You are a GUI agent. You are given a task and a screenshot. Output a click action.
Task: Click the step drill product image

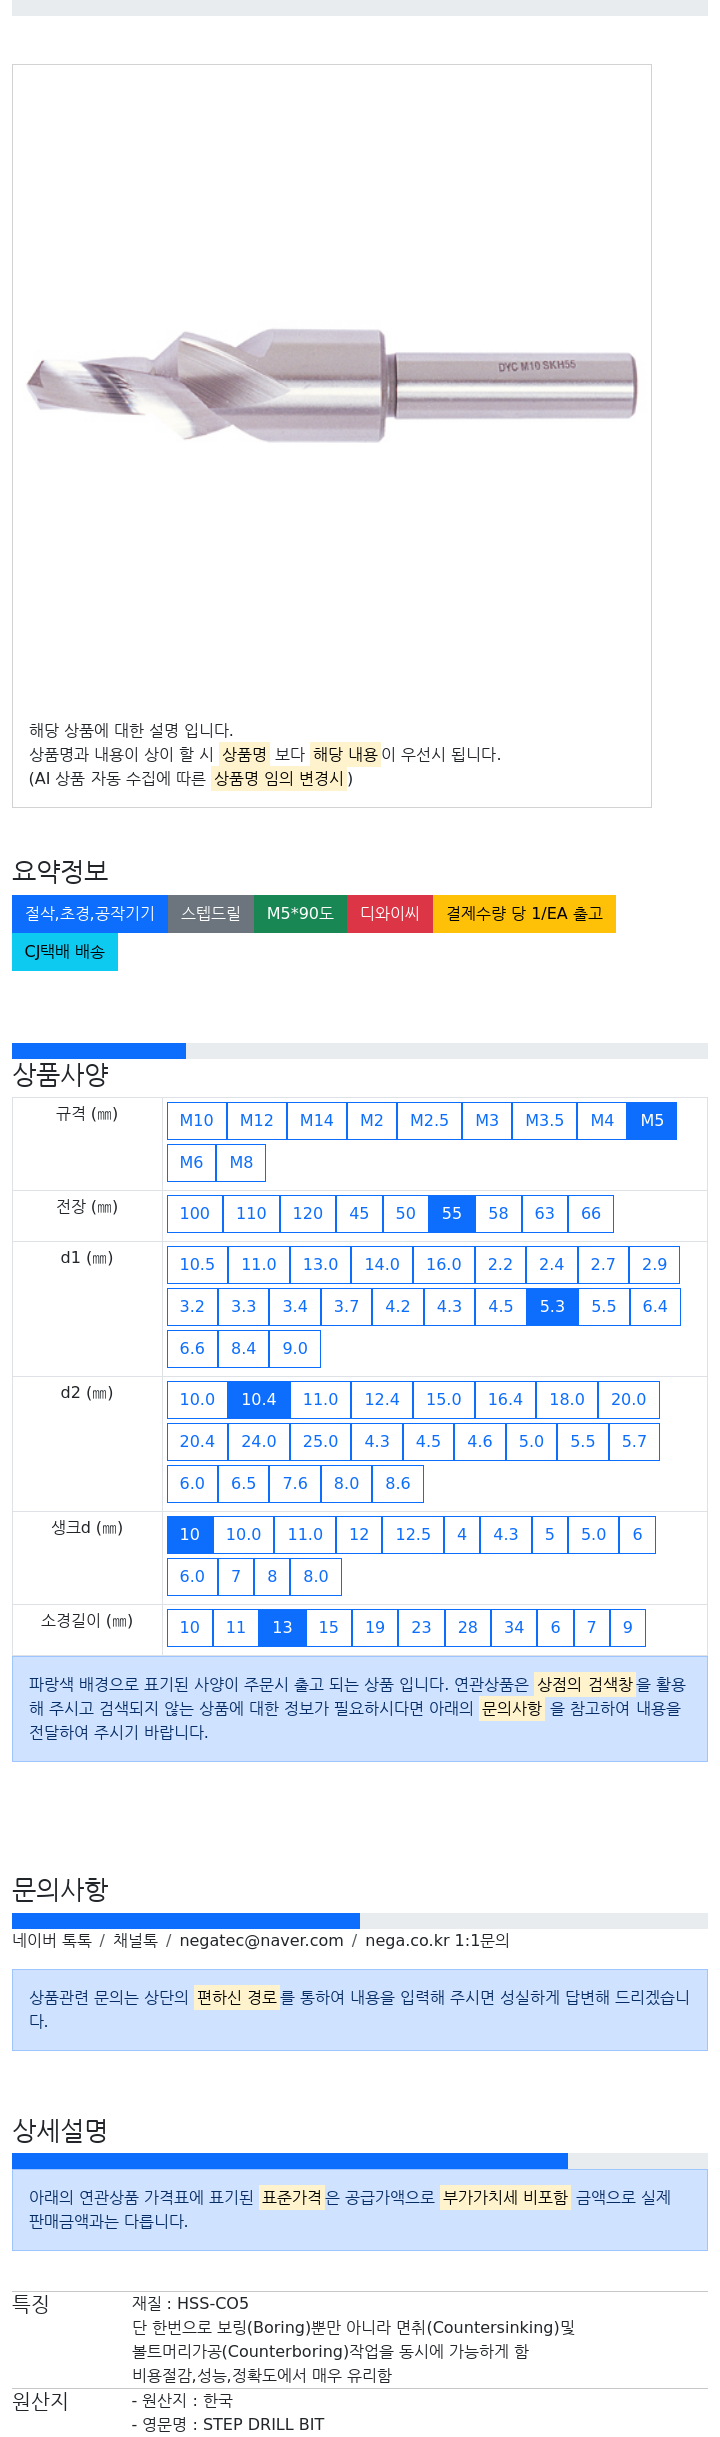[x=332, y=385]
